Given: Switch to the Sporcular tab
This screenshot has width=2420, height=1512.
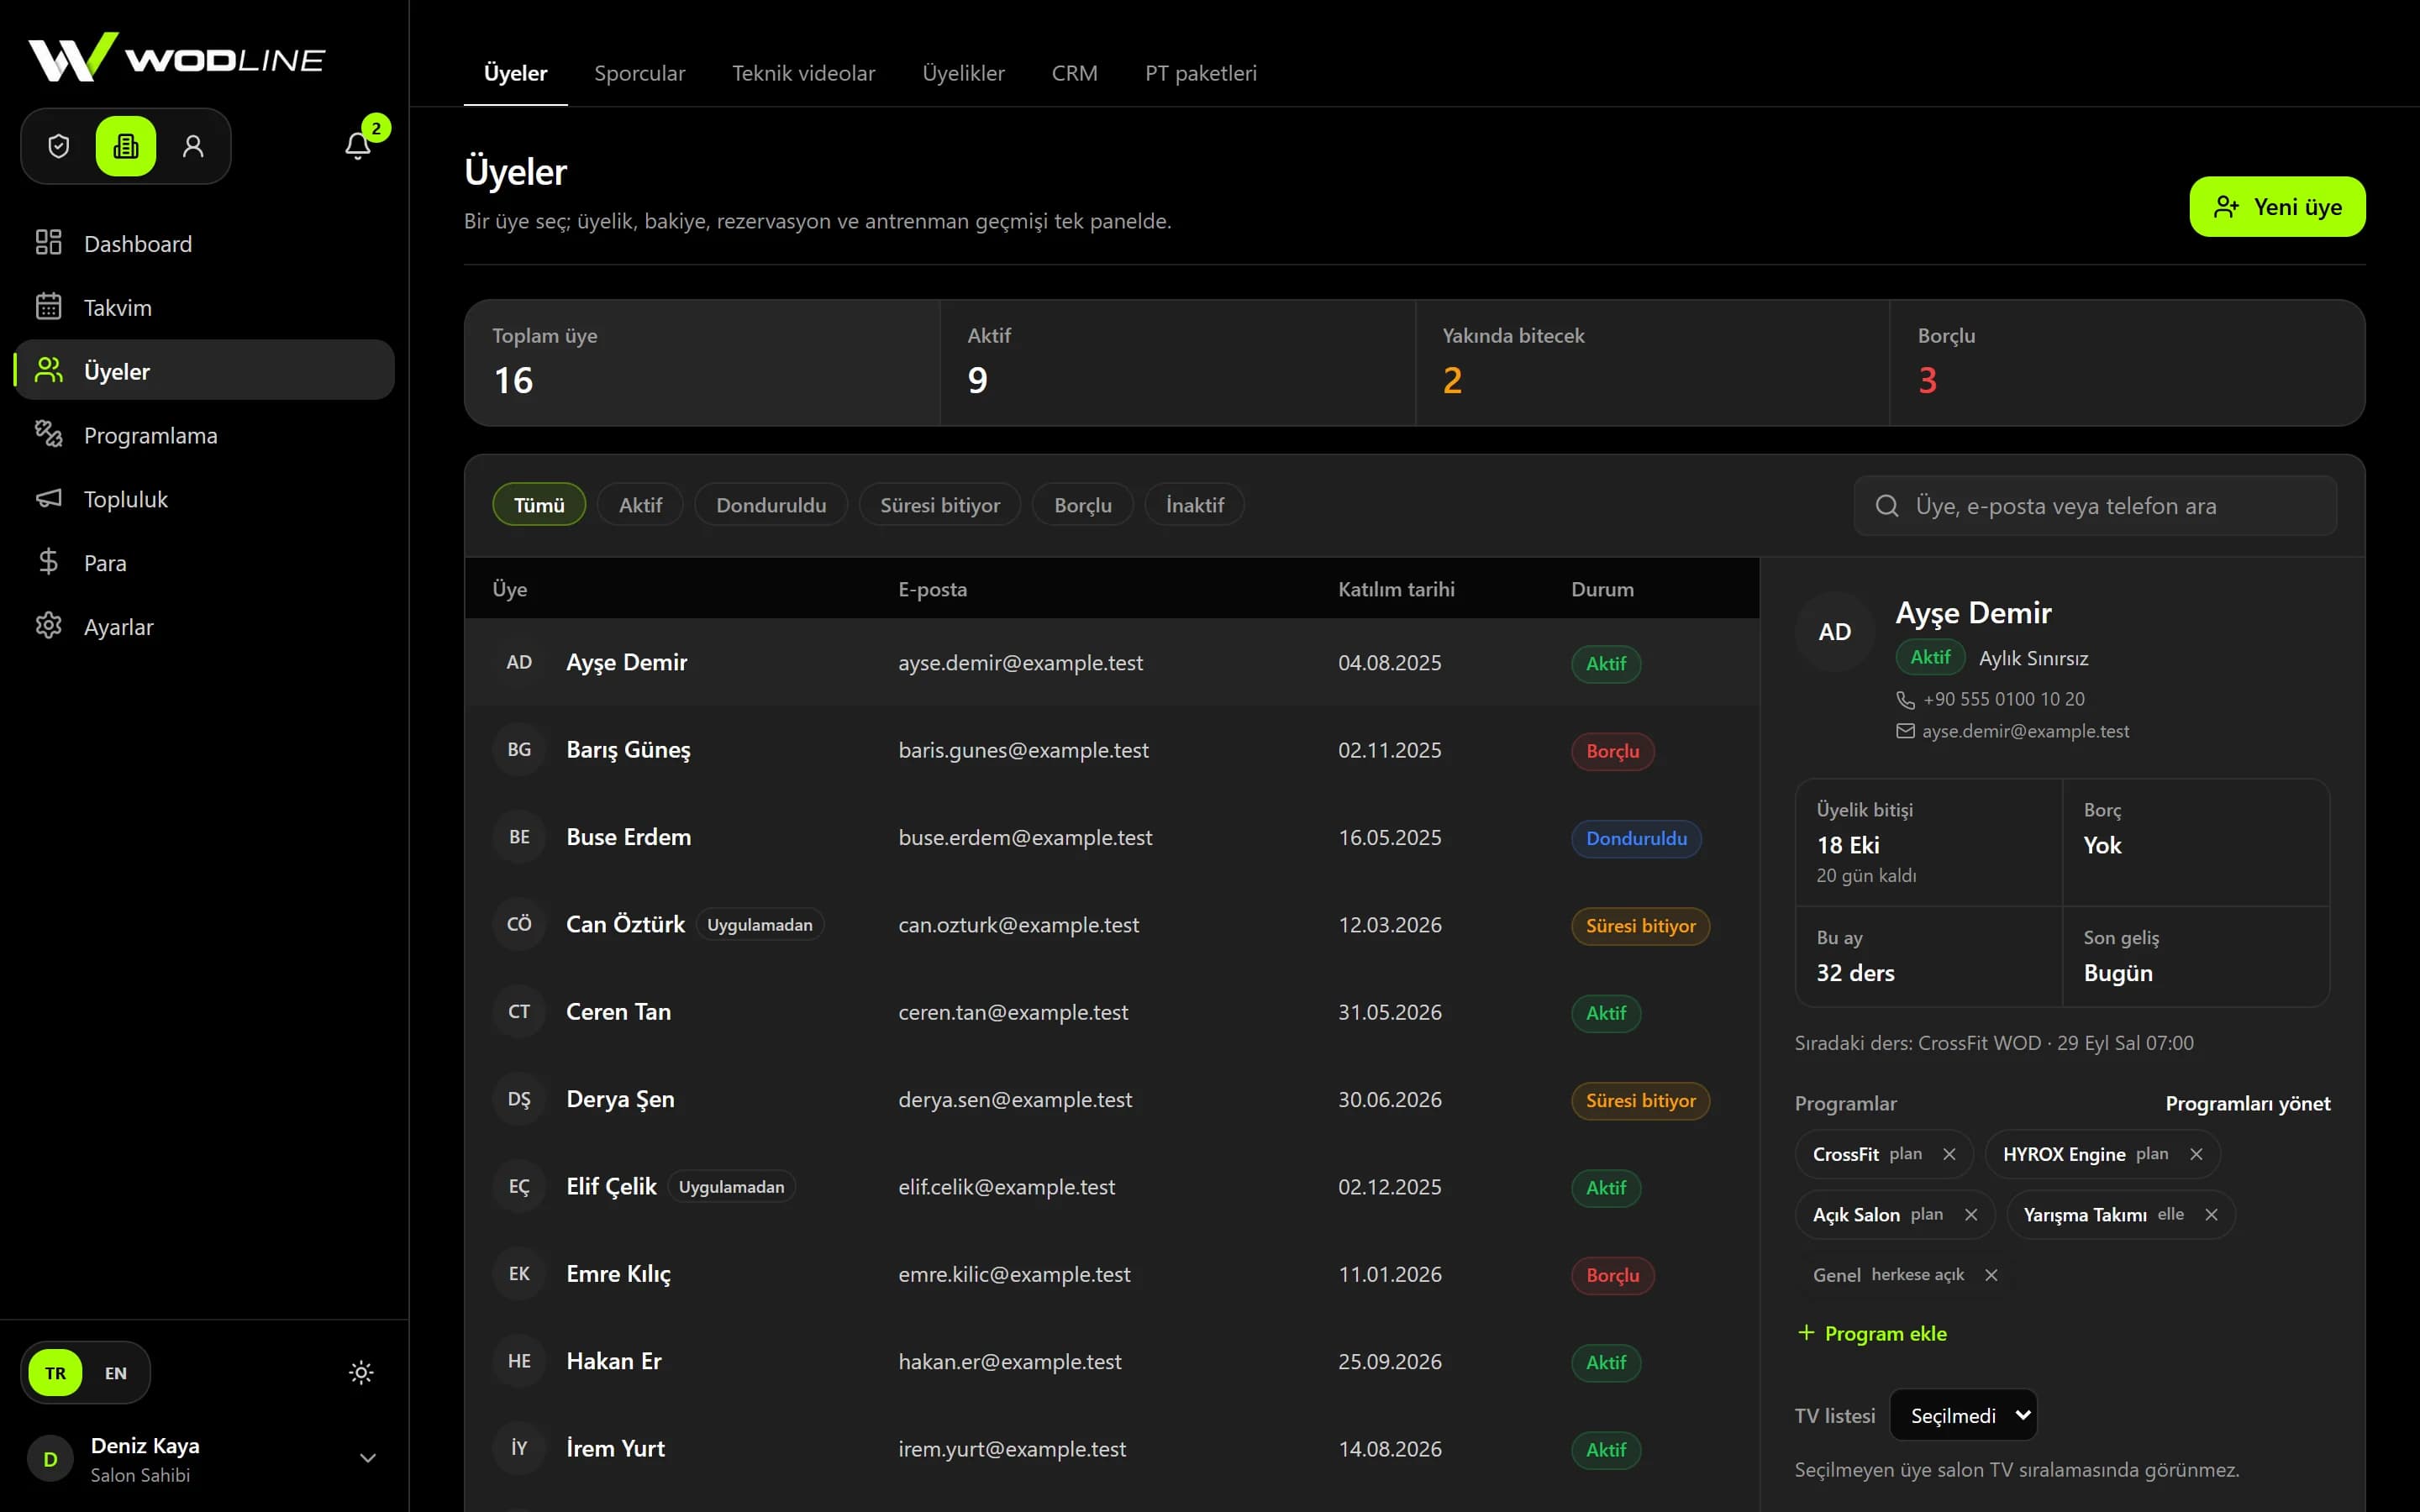Looking at the screenshot, I should coord(640,73).
